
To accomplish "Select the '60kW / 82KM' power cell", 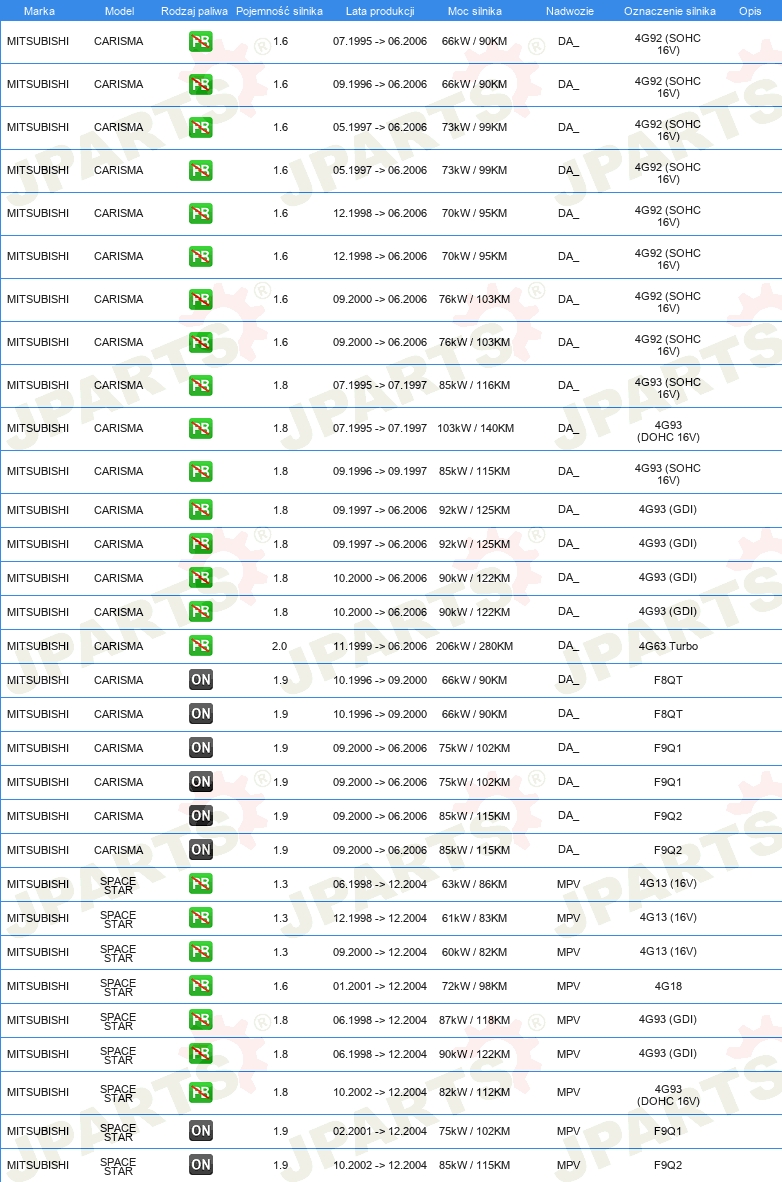I will [474, 952].
